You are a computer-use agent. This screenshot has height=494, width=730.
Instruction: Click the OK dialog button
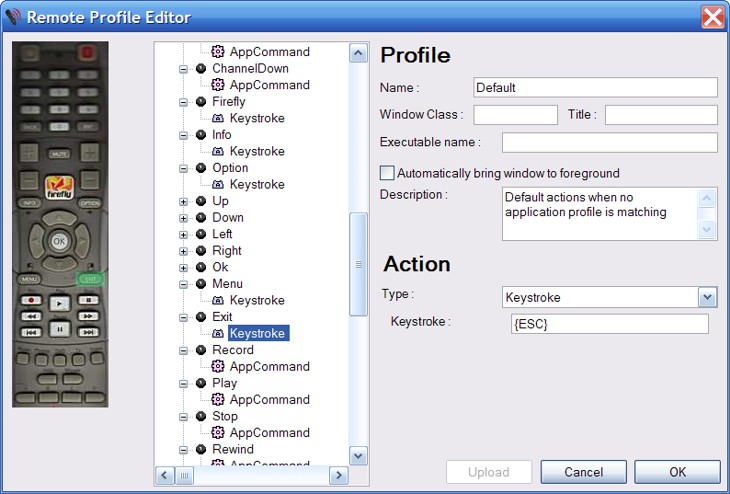click(x=677, y=472)
